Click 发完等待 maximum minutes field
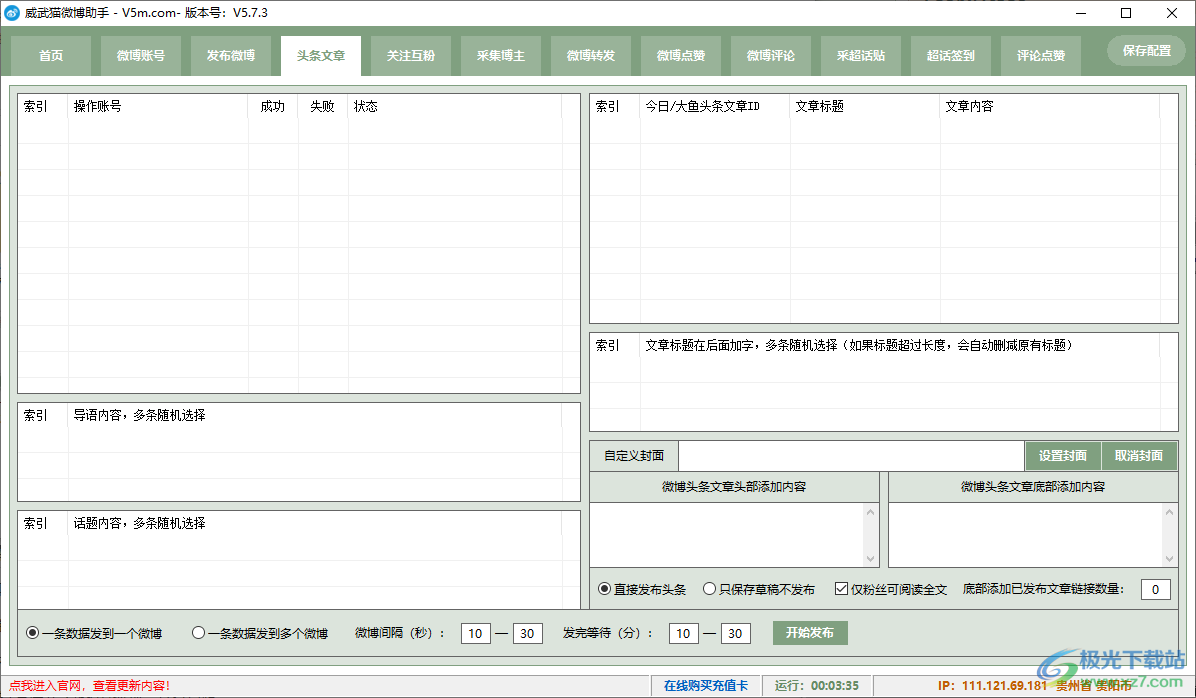 pyautogui.click(x=735, y=633)
